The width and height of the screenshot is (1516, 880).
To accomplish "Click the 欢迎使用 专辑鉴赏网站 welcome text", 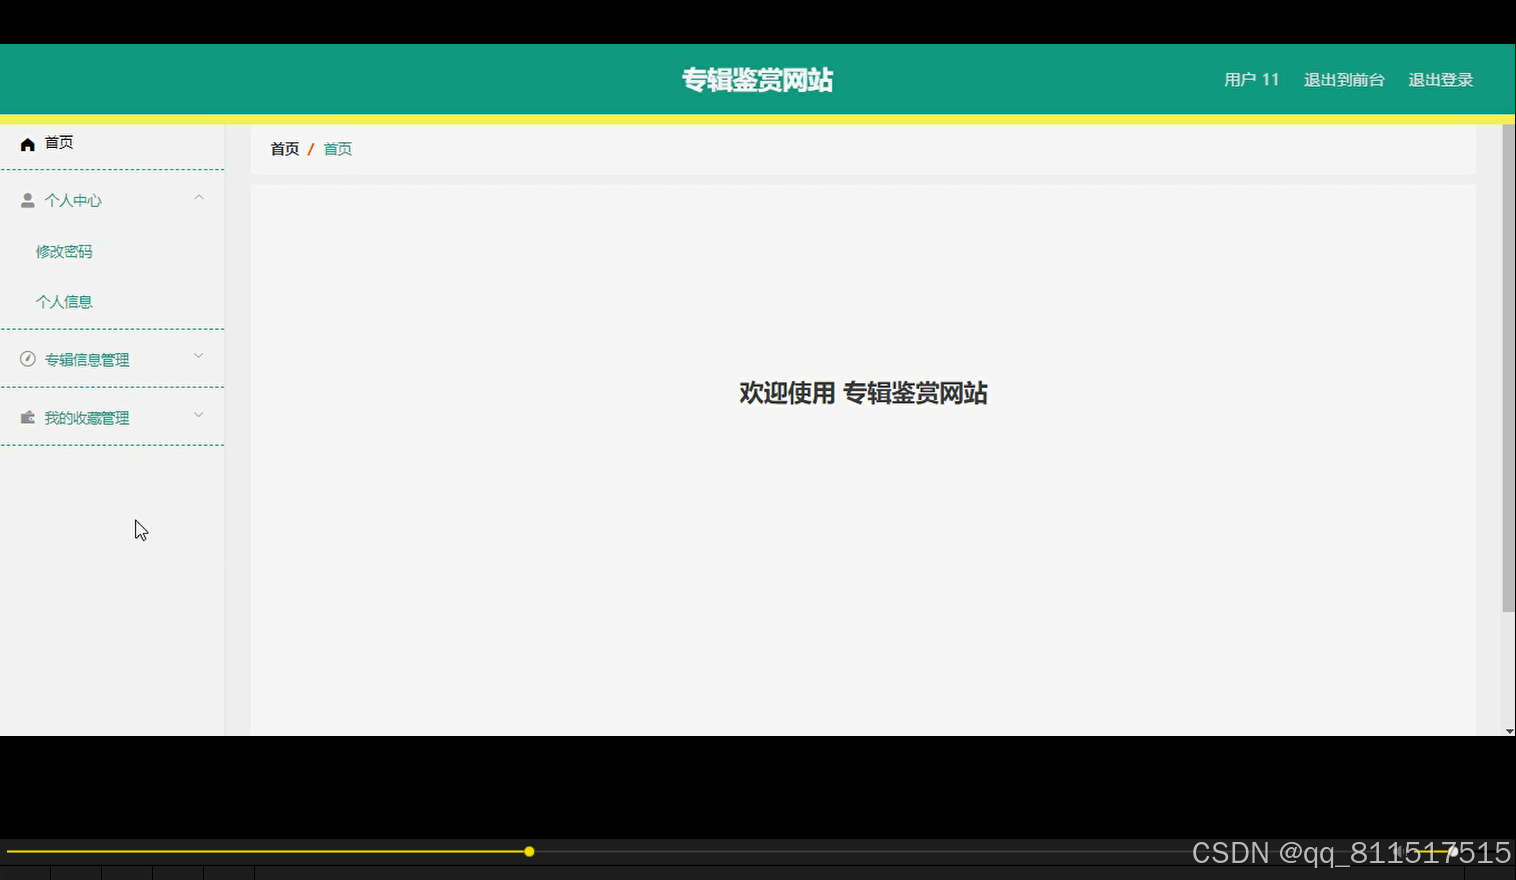I will (864, 393).
